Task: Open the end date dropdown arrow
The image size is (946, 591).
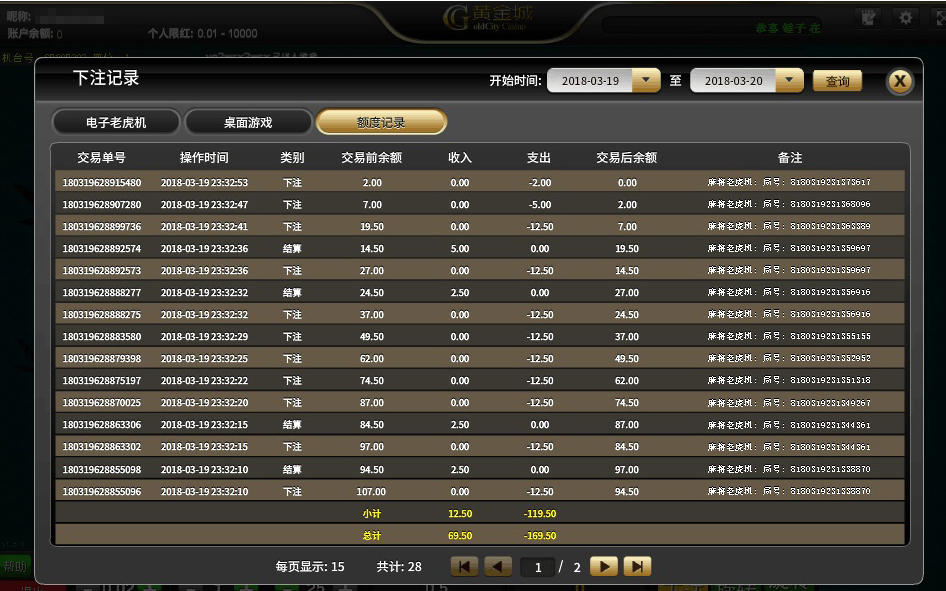Action: coord(789,80)
